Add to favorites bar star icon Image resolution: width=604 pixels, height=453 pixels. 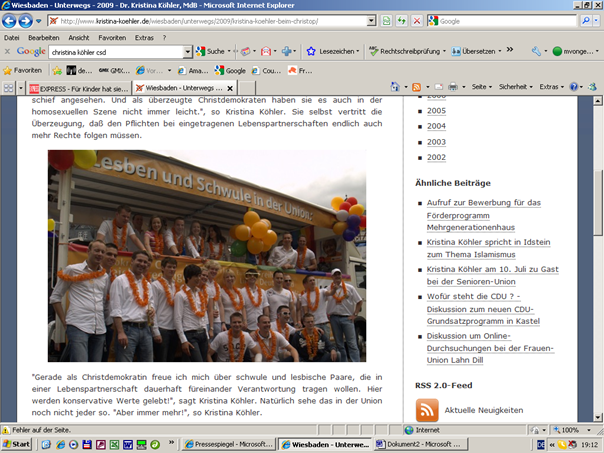pyautogui.click(x=57, y=70)
